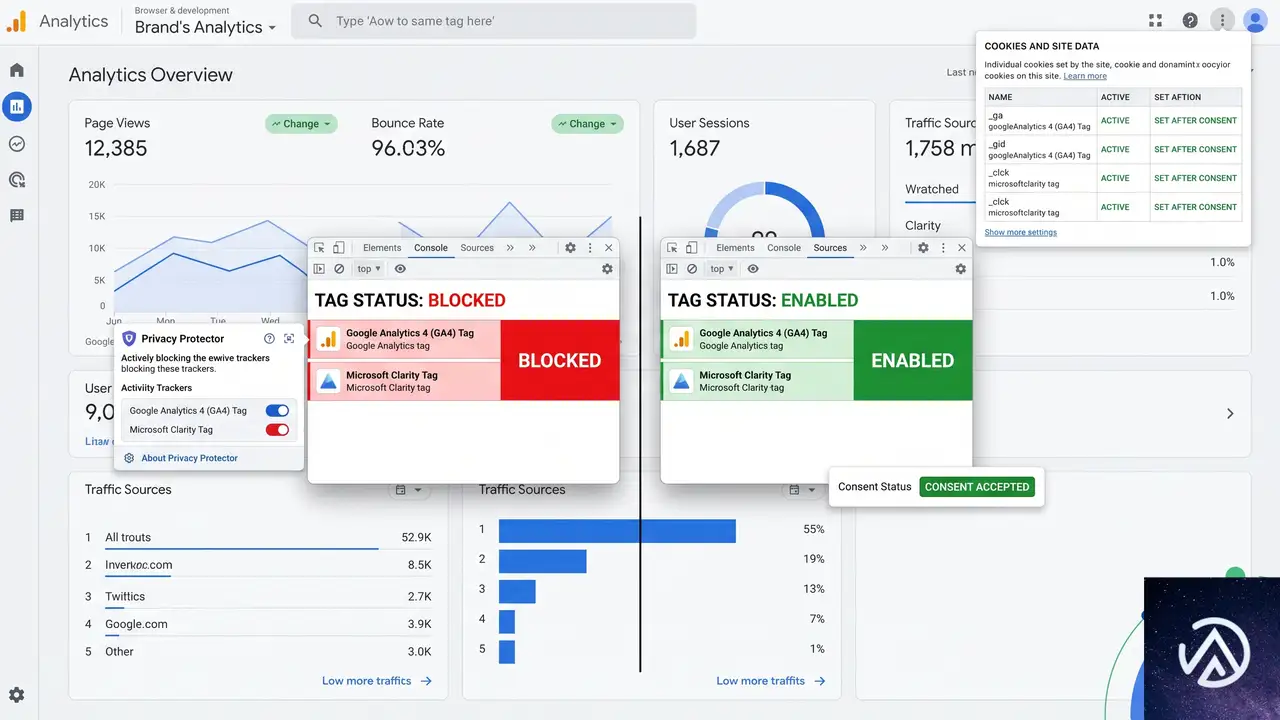The height and width of the screenshot is (720, 1280).
Task: Expand the right chevron arrow on the row card
Action: pos(1230,413)
